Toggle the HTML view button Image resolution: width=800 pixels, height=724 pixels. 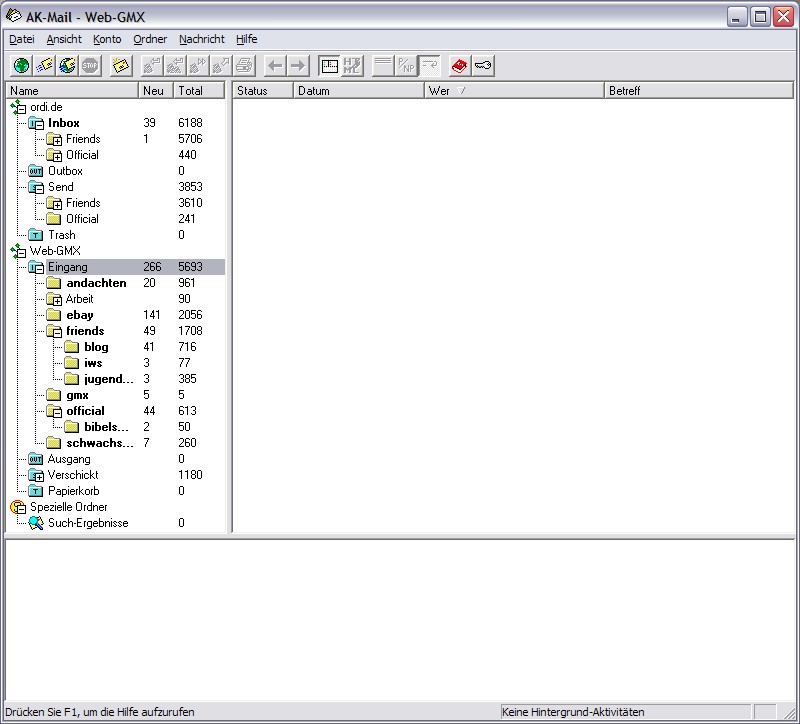pyautogui.click(x=353, y=66)
